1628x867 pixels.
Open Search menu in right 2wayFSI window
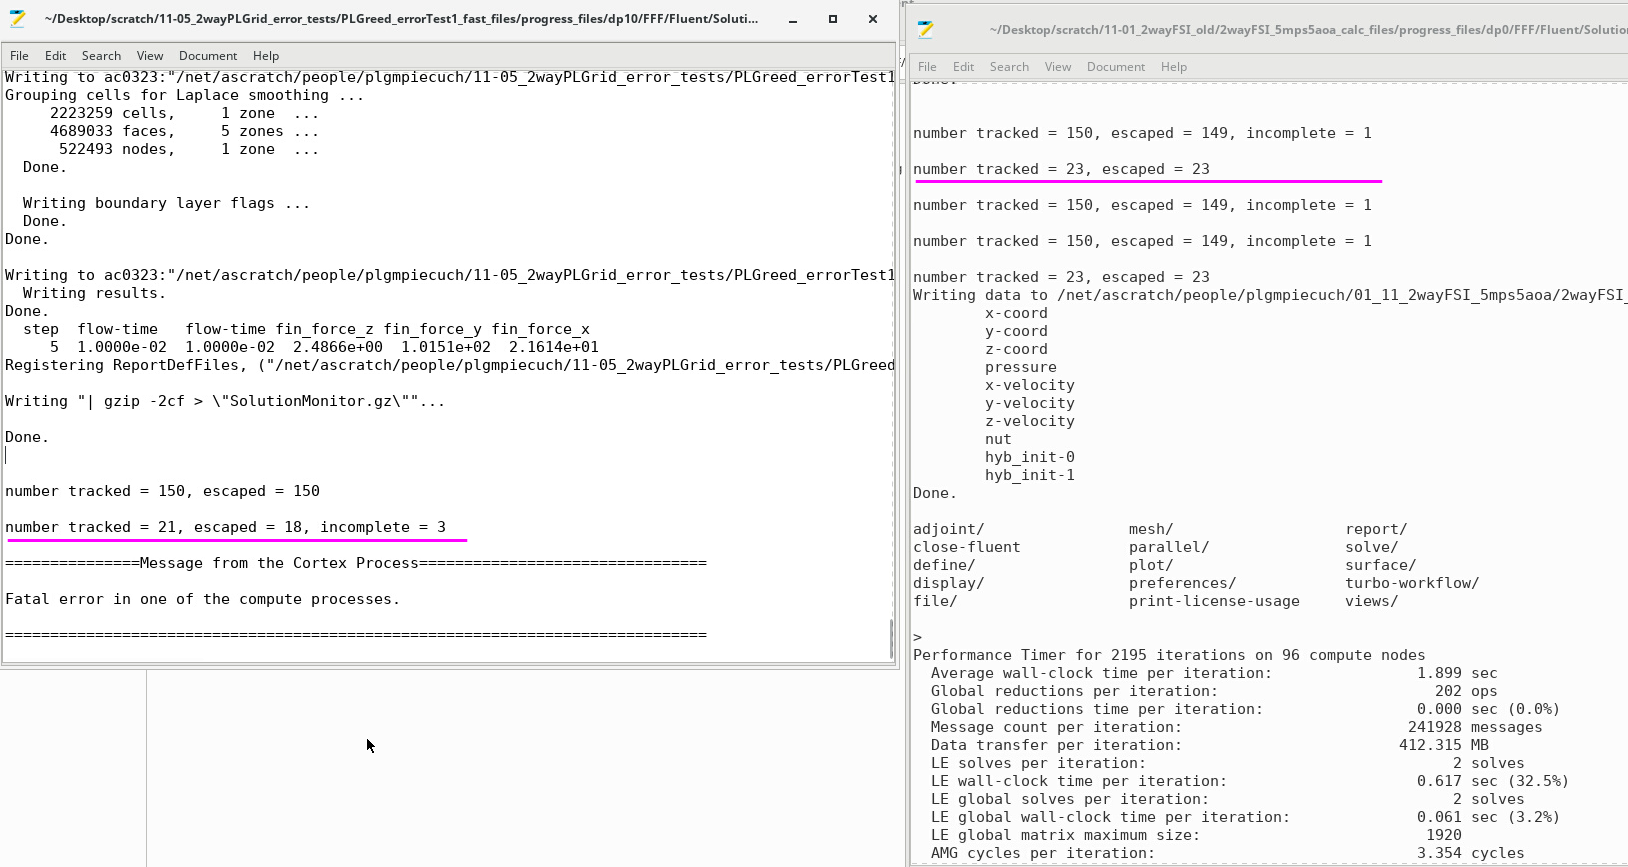coord(1009,67)
